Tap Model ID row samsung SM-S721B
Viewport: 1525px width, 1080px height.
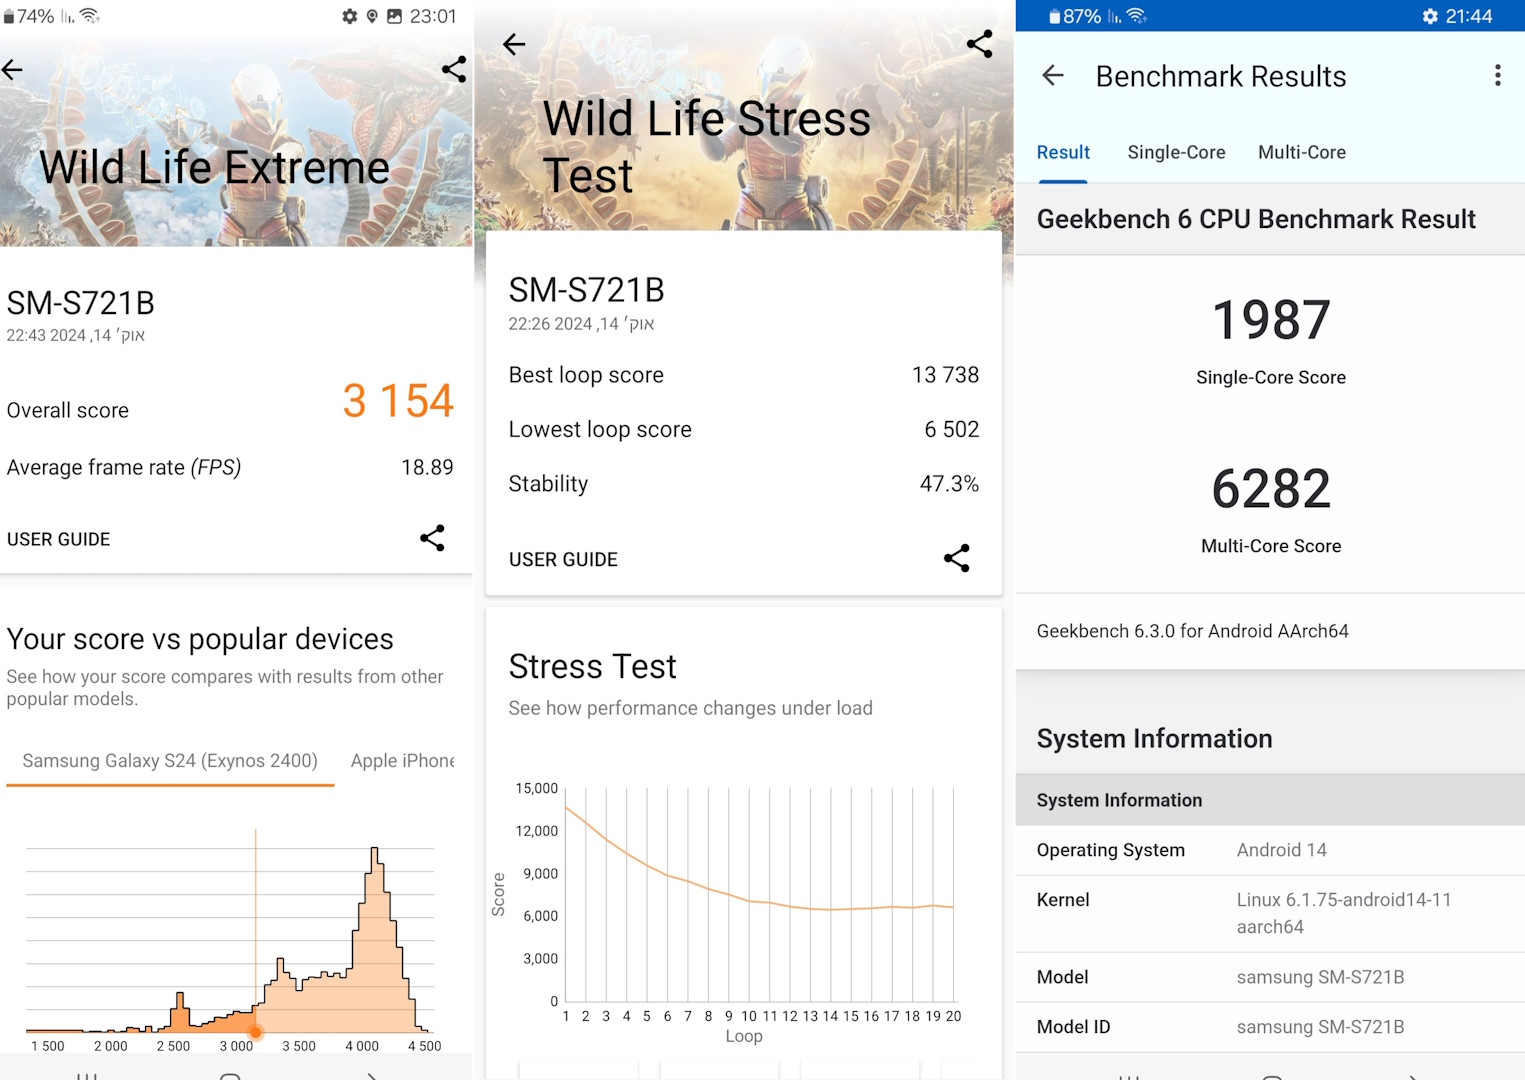click(x=1270, y=1027)
